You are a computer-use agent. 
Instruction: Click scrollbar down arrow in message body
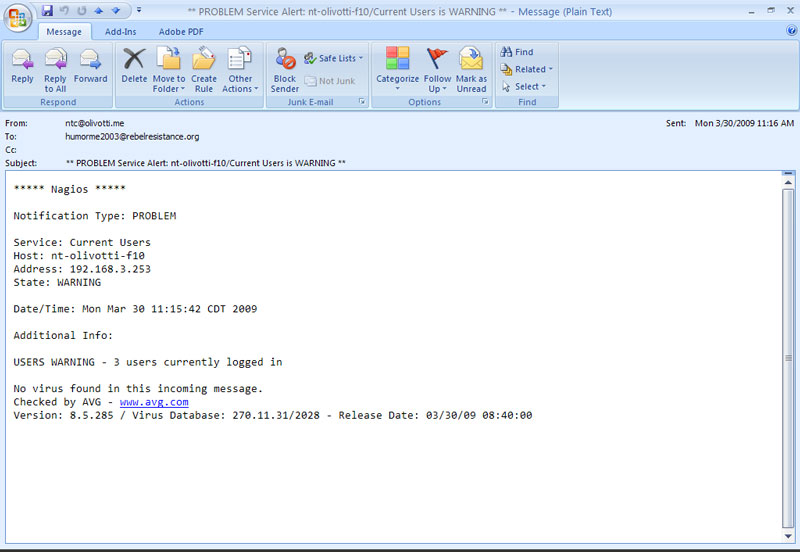point(788,536)
